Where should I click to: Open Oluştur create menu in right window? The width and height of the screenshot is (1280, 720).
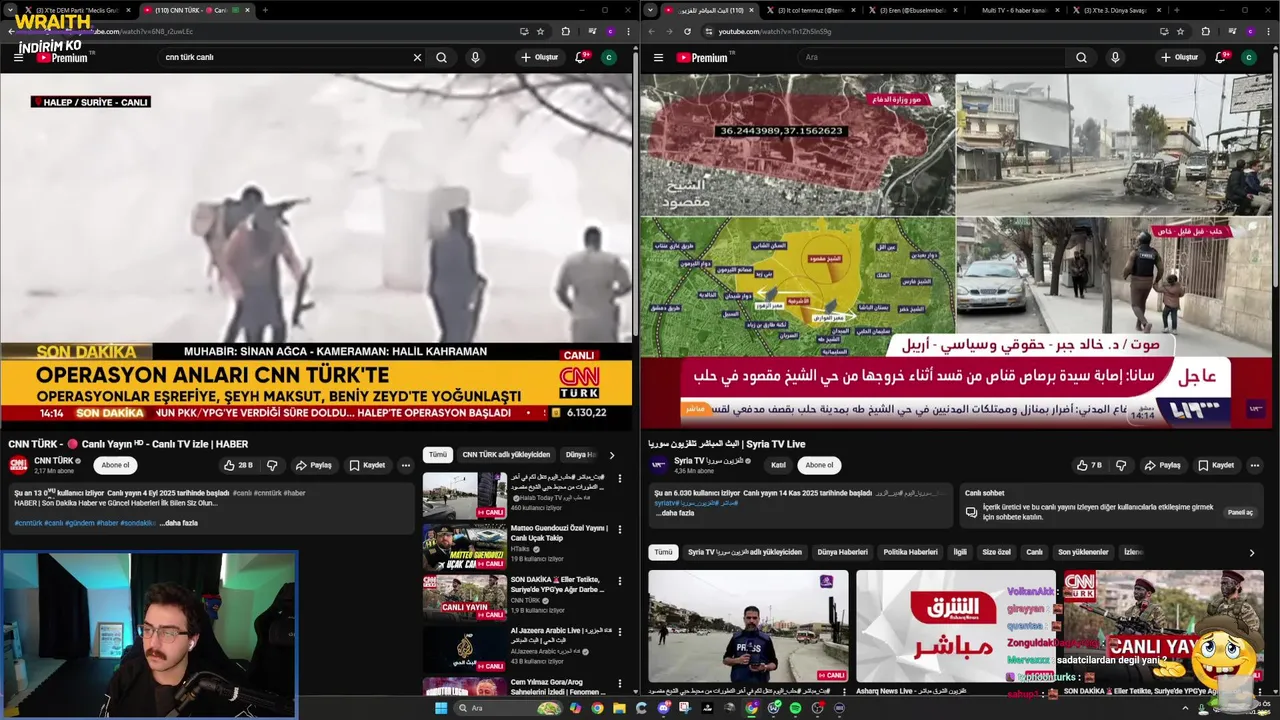(x=1180, y=57)
